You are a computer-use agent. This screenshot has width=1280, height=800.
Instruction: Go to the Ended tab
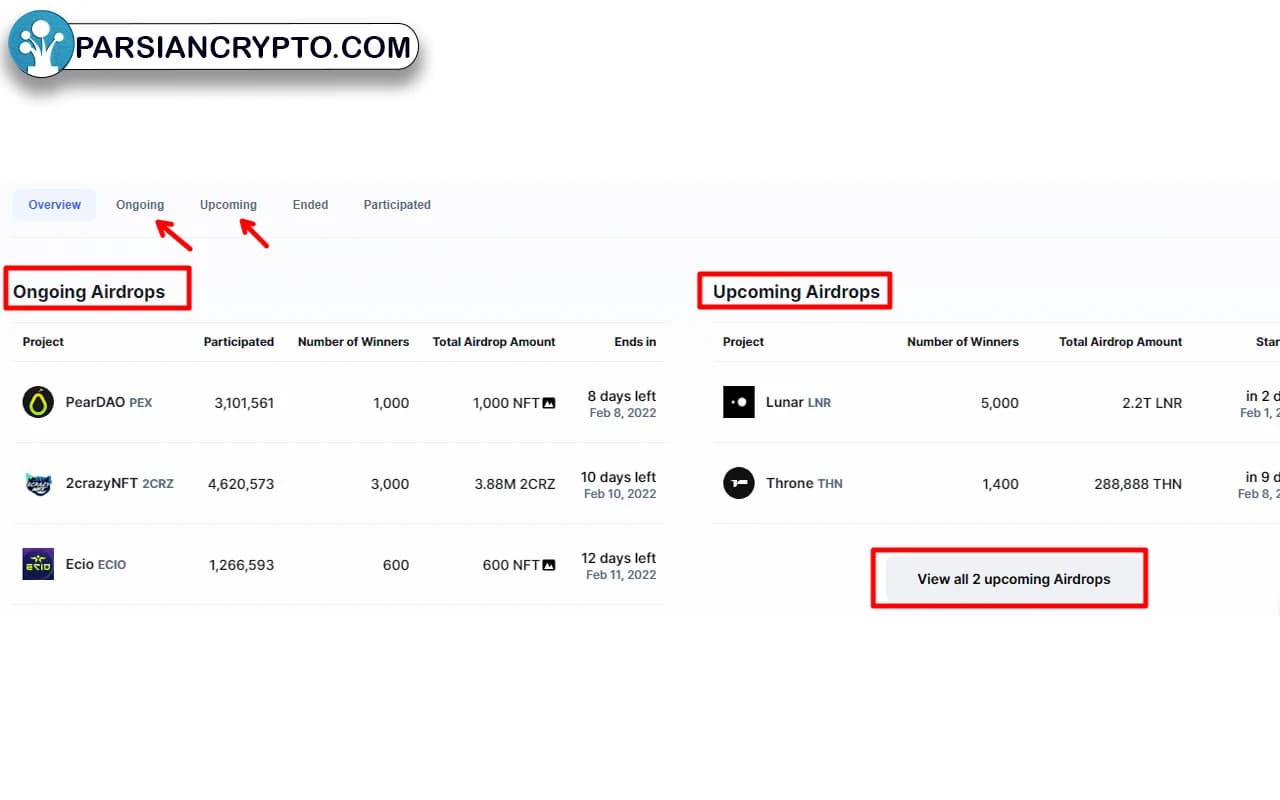click(x=310, y=205)
